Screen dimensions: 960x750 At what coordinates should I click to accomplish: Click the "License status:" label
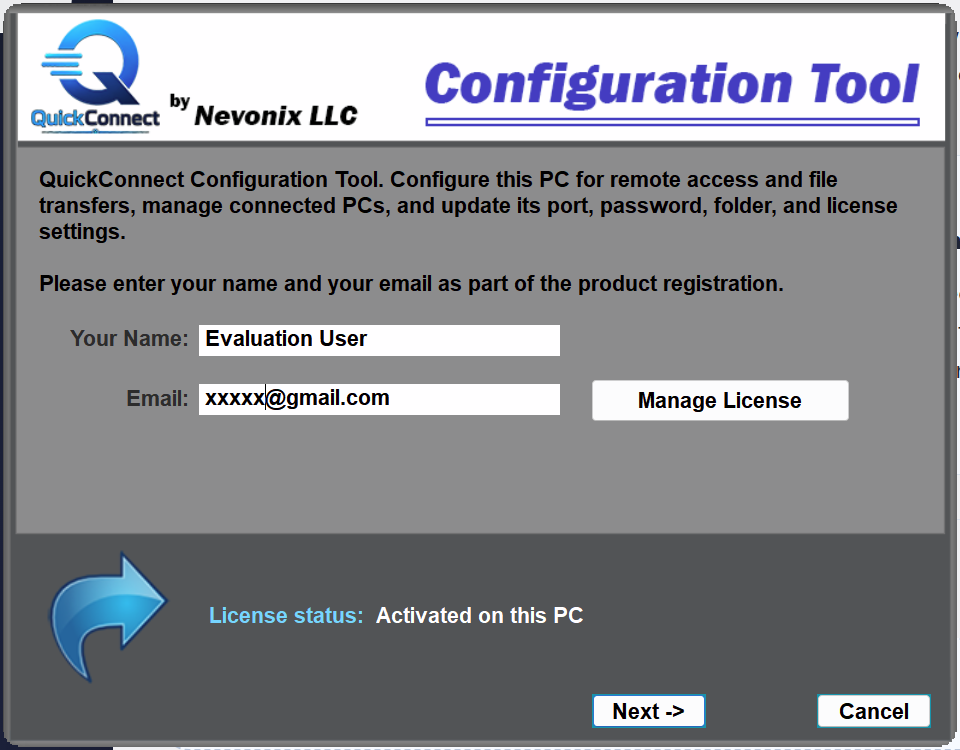click(x=286, y=615)
